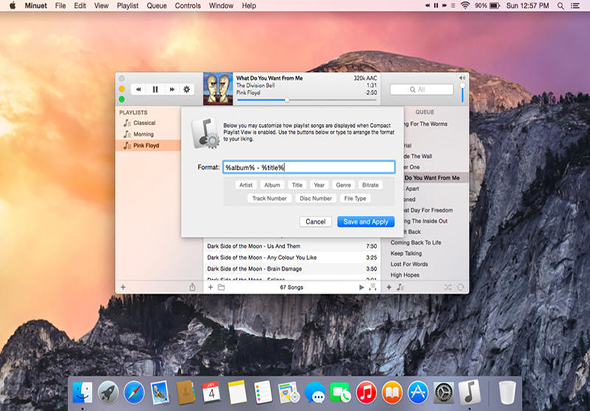Select 'Lost For Words' in the queue
Image resolution: width=590 pixels, height=411 pixels.
pos(425,264)
